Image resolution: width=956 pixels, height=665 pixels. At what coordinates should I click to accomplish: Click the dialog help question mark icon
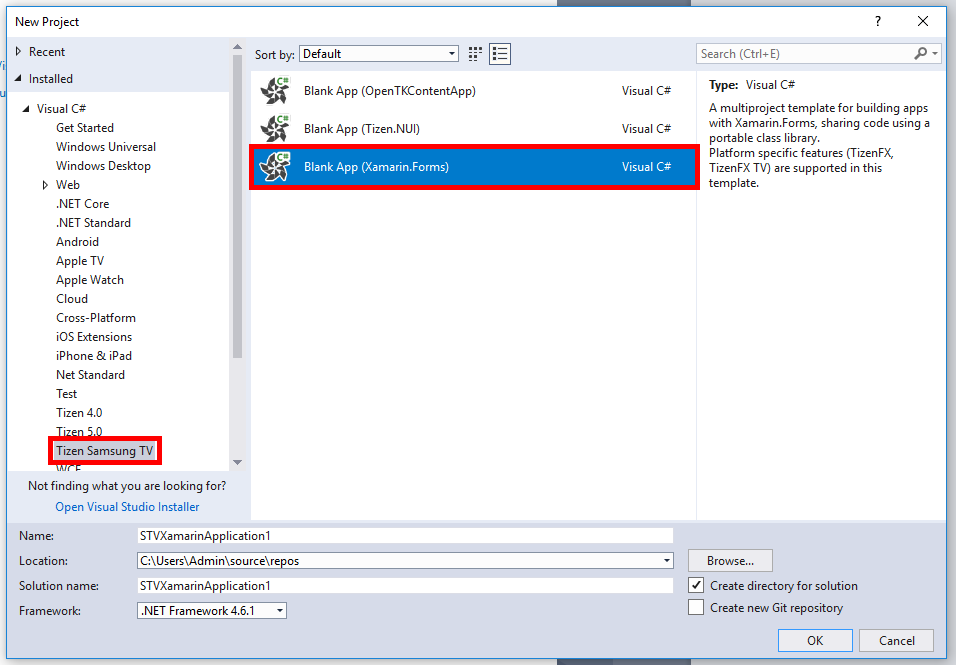[x=877, y=21]
